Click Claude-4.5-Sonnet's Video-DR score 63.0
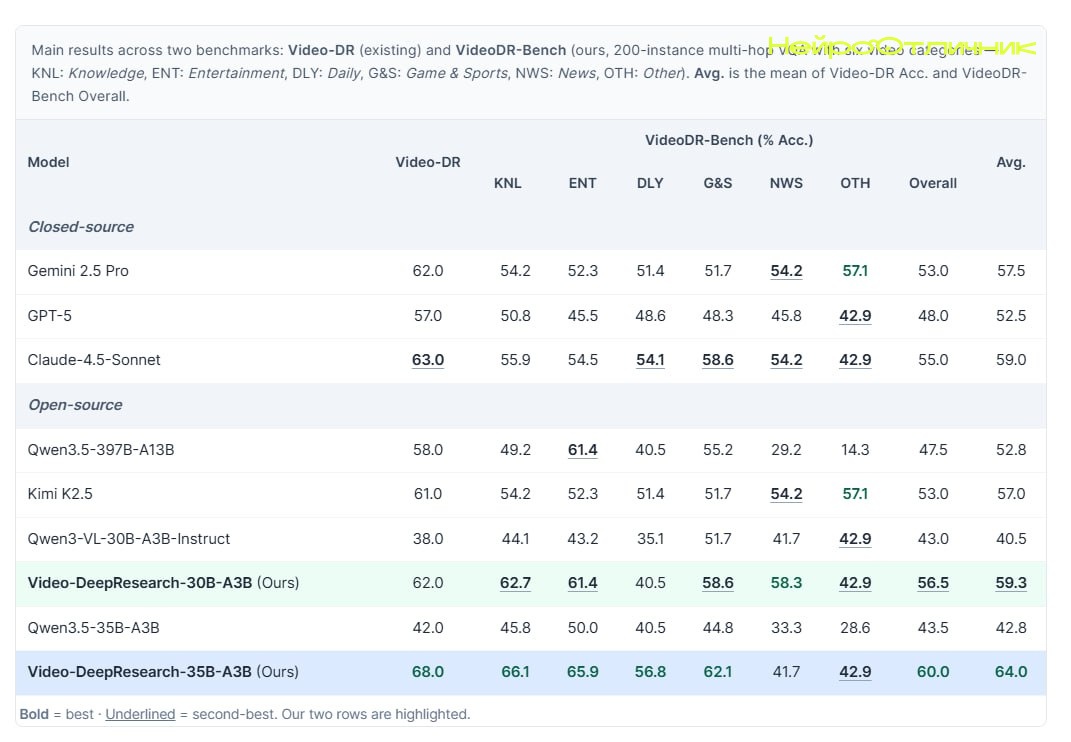This screenshot has width=1071, height=742. (x=428, y=359)
